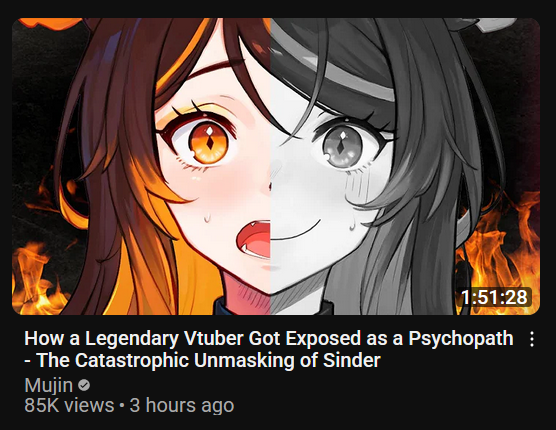Open the Sinder video thumbnail
Screen dimensions: 556x430
[x=276, y=166]
